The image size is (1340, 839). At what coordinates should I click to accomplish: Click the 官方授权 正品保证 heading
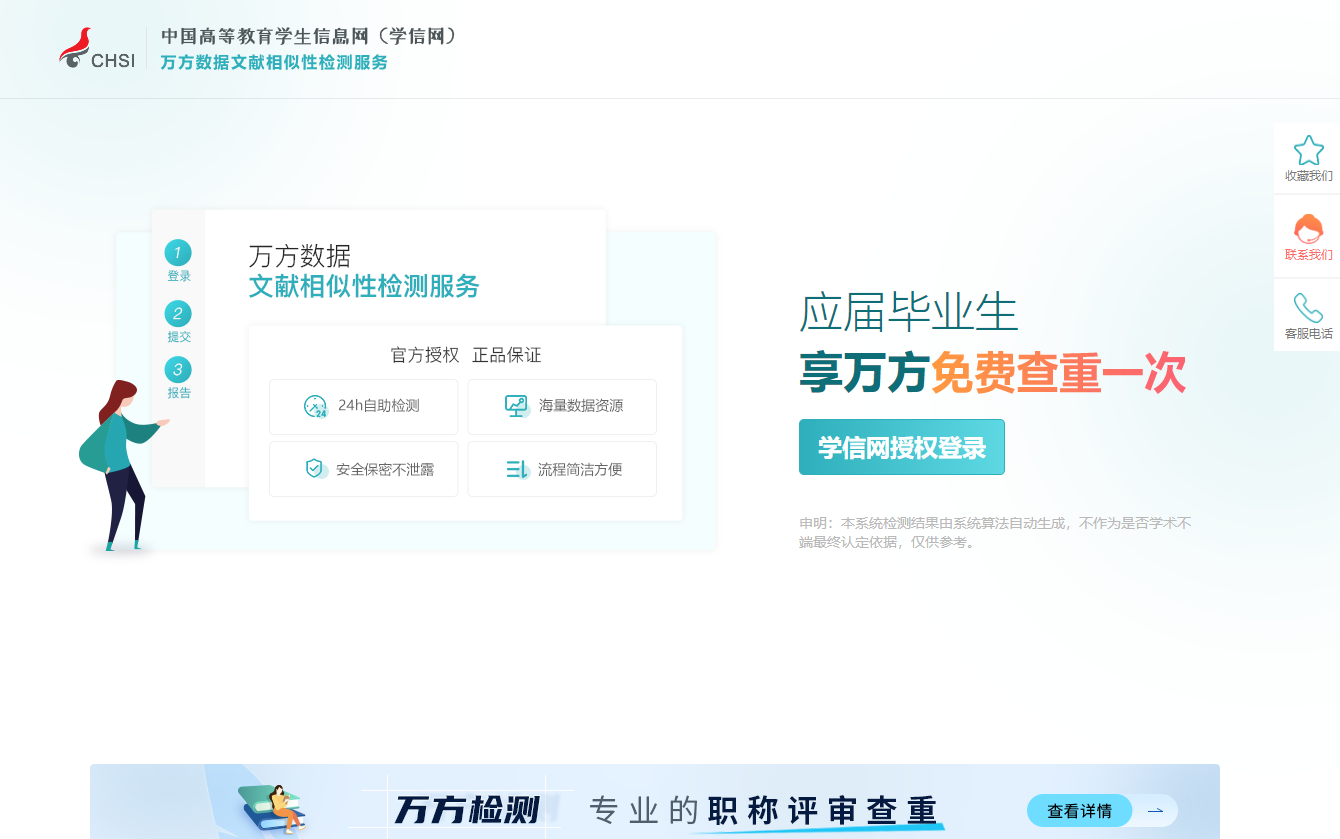click(466, 355)
